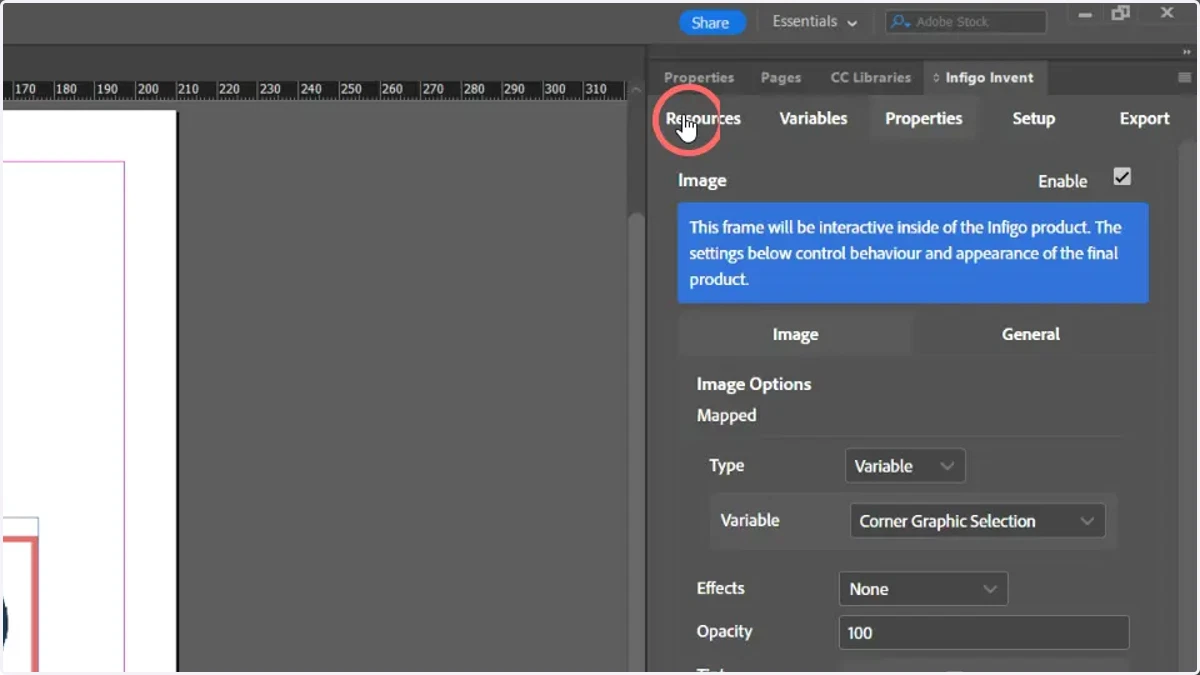Click the Share button
The height and width of the screenshot is (675, 1200).
pos(711,23)
